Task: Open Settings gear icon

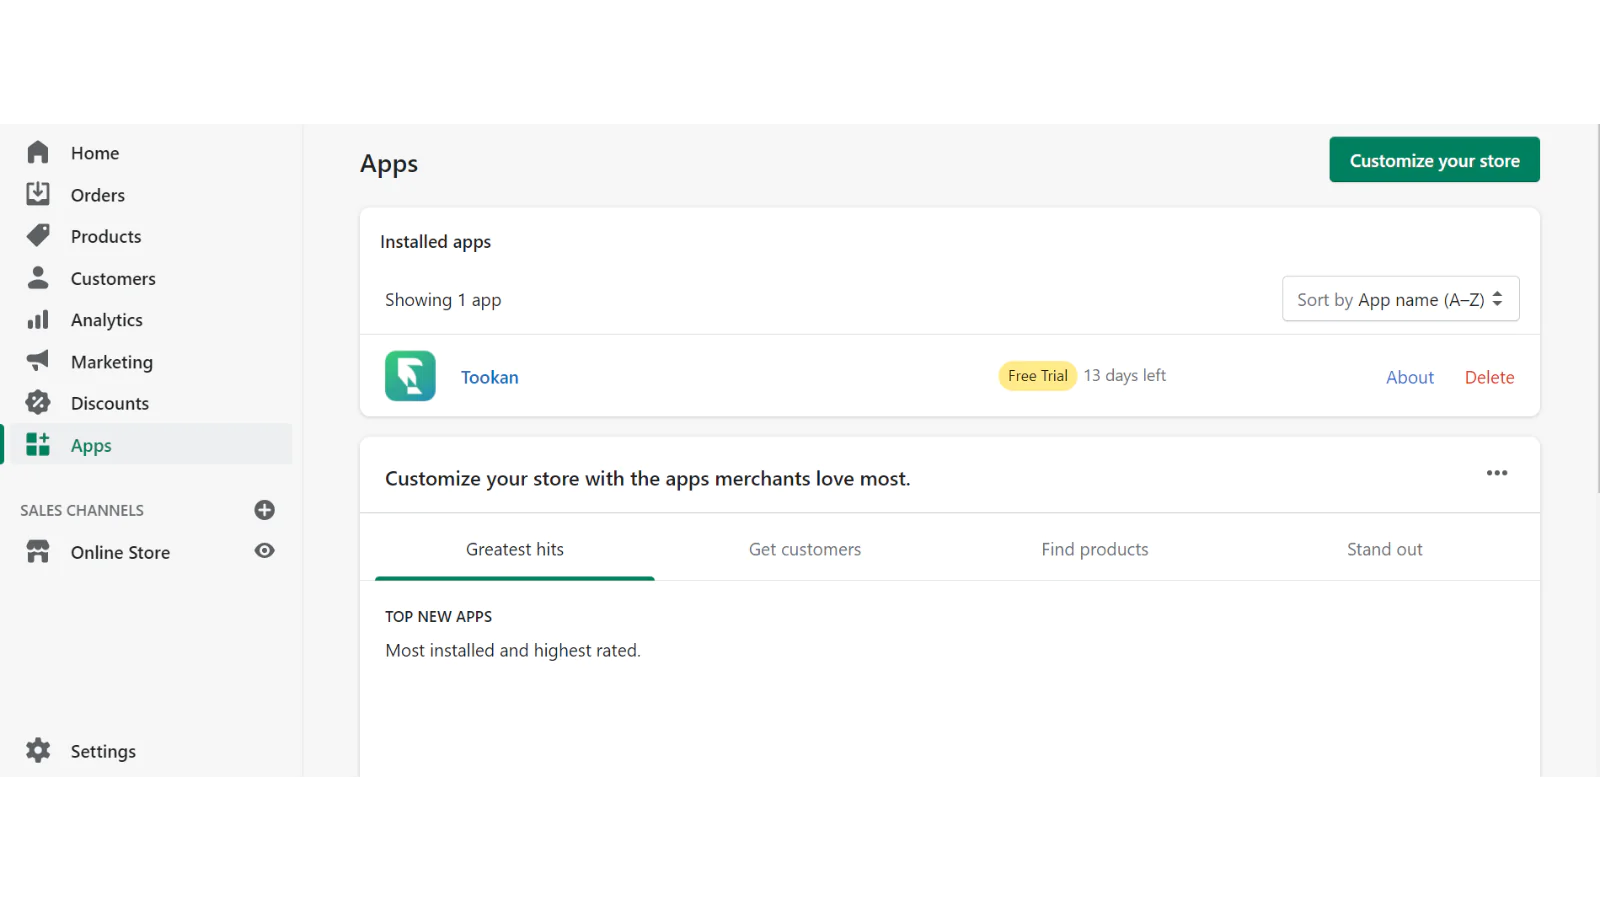Action: pyautogui.click(x=38, y=751)
